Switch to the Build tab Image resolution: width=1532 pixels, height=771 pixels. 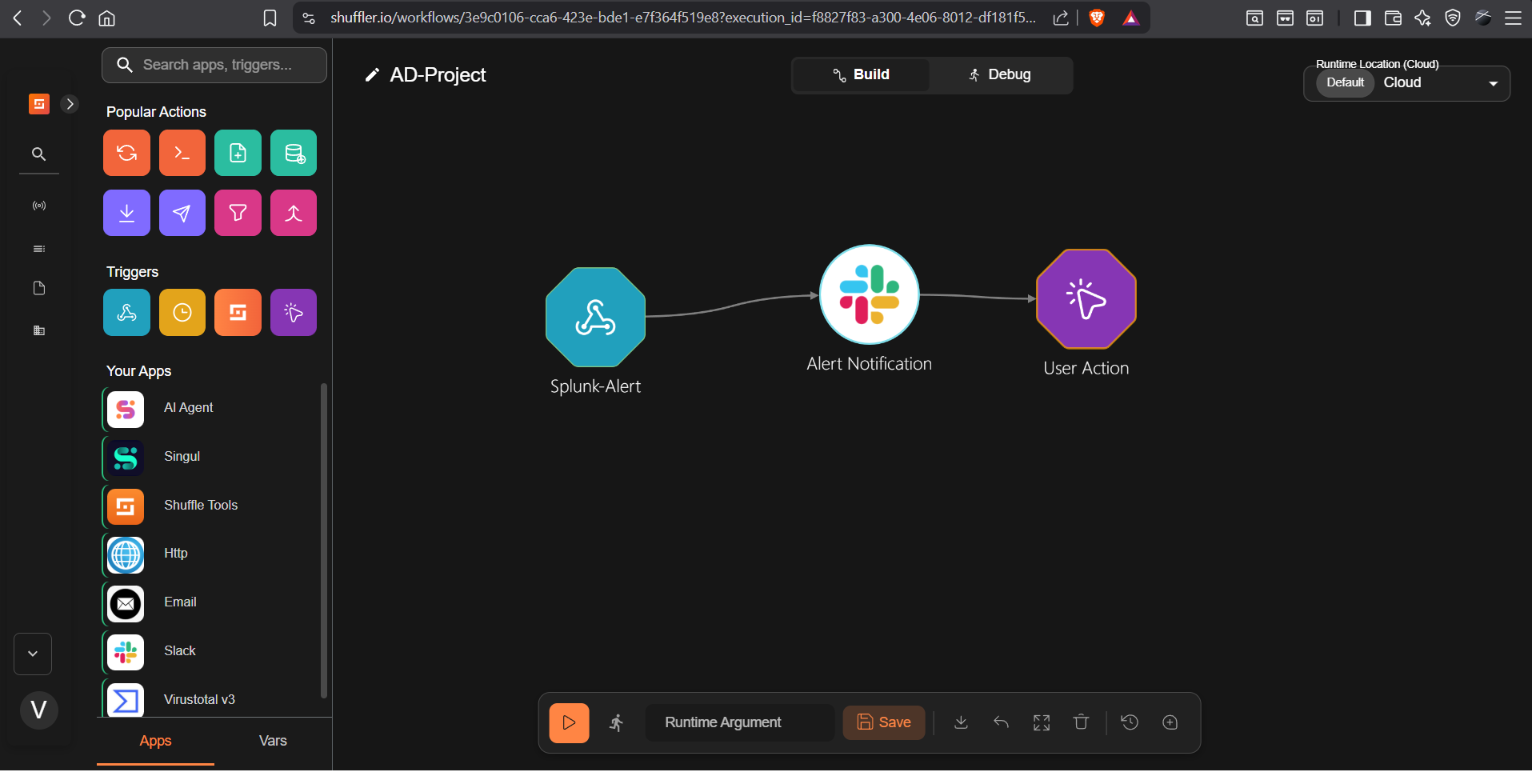tap(861, 75)
